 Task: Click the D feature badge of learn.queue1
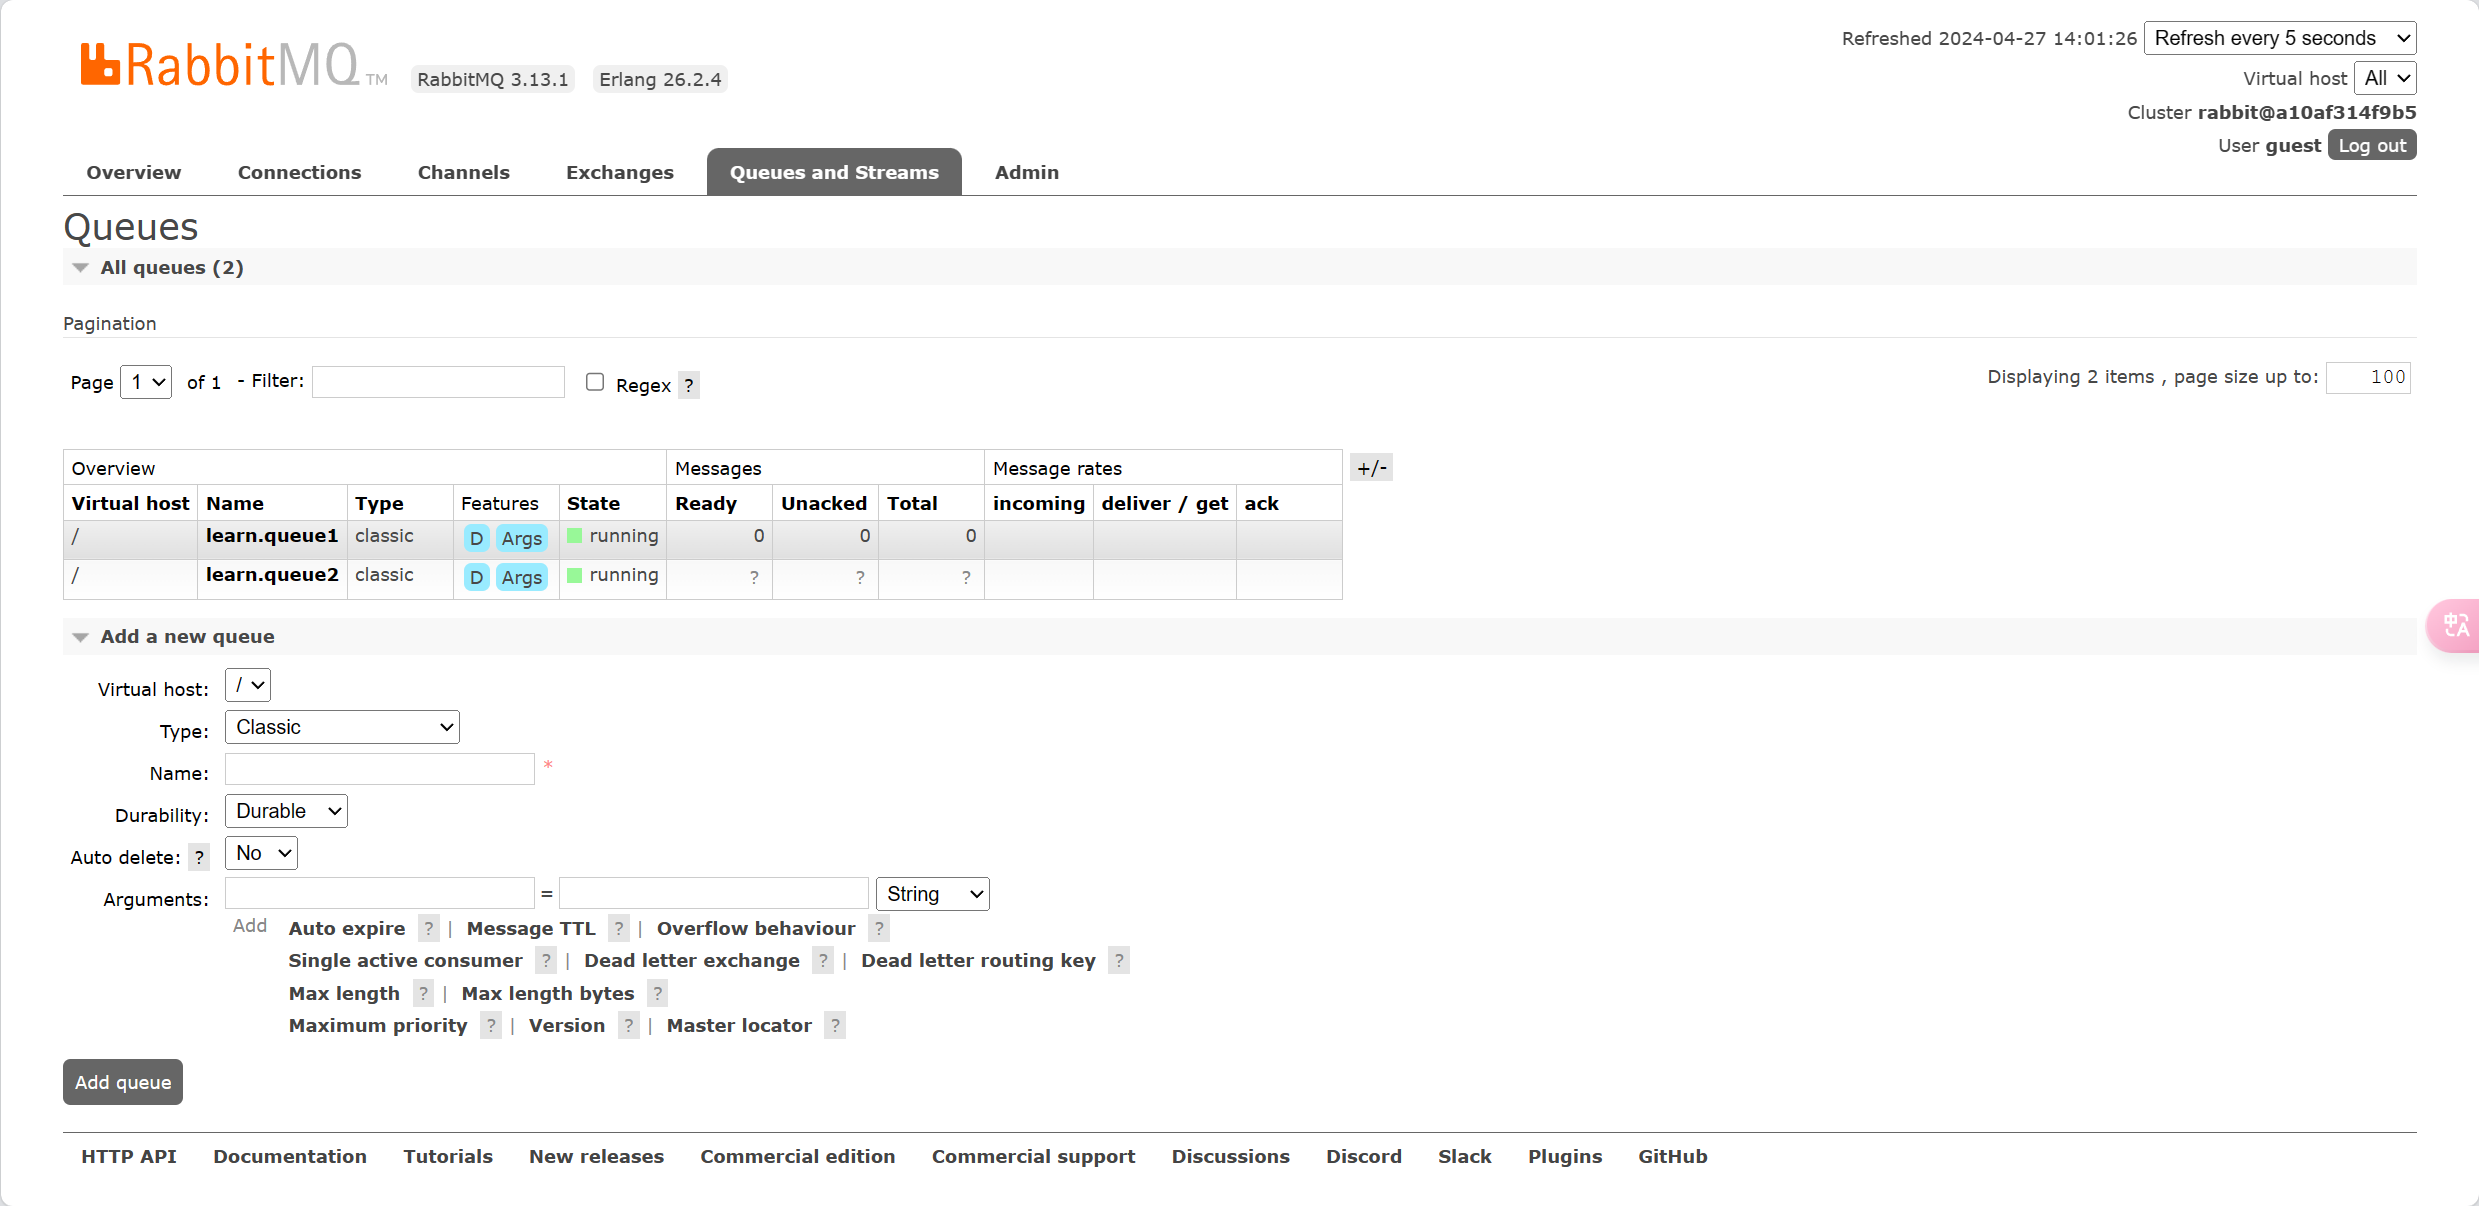(477, 538)
